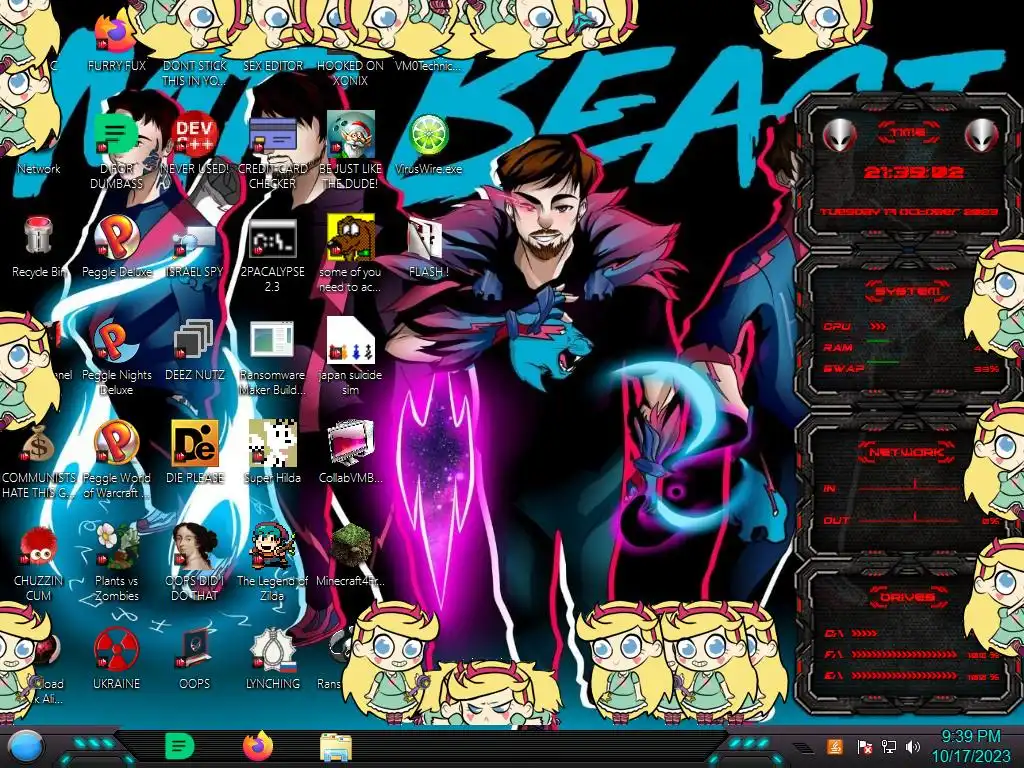Click the SWAP usage bar in the gadget

[882, 361]
